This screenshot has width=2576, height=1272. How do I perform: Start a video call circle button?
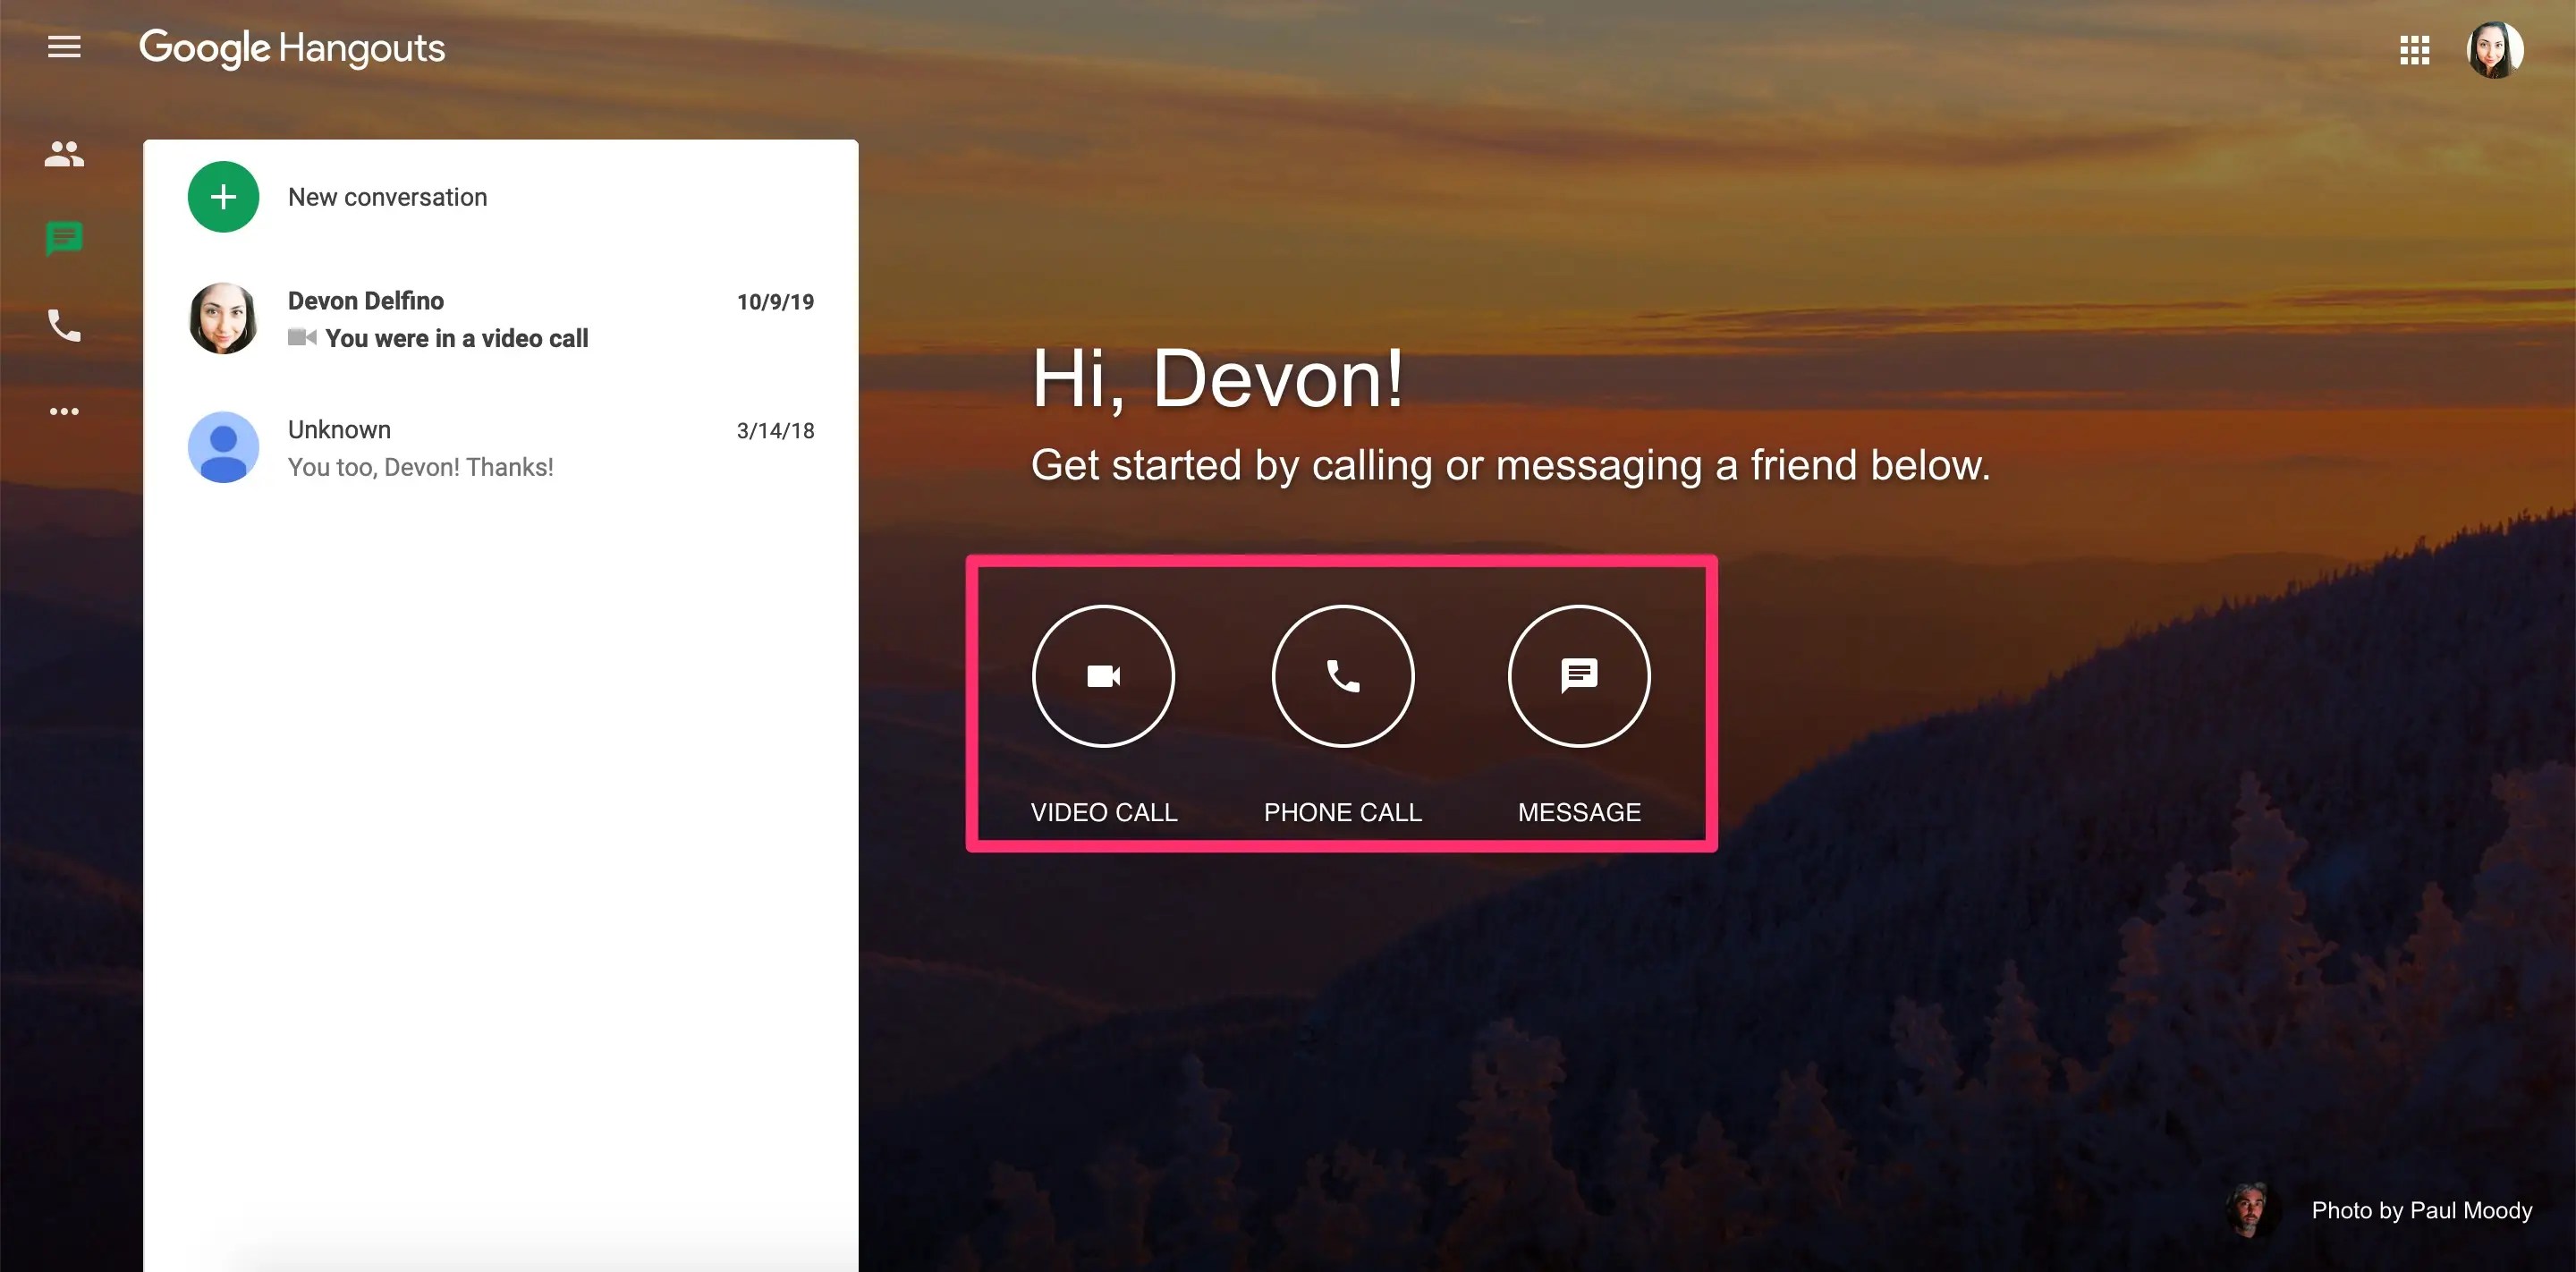tap(1103, 676)
